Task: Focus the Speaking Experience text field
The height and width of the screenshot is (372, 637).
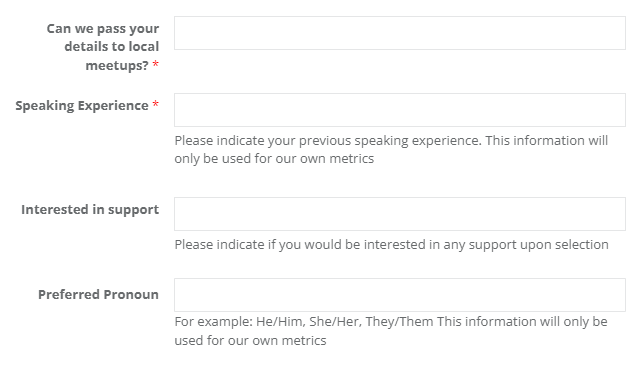Action: coord(400,110)
